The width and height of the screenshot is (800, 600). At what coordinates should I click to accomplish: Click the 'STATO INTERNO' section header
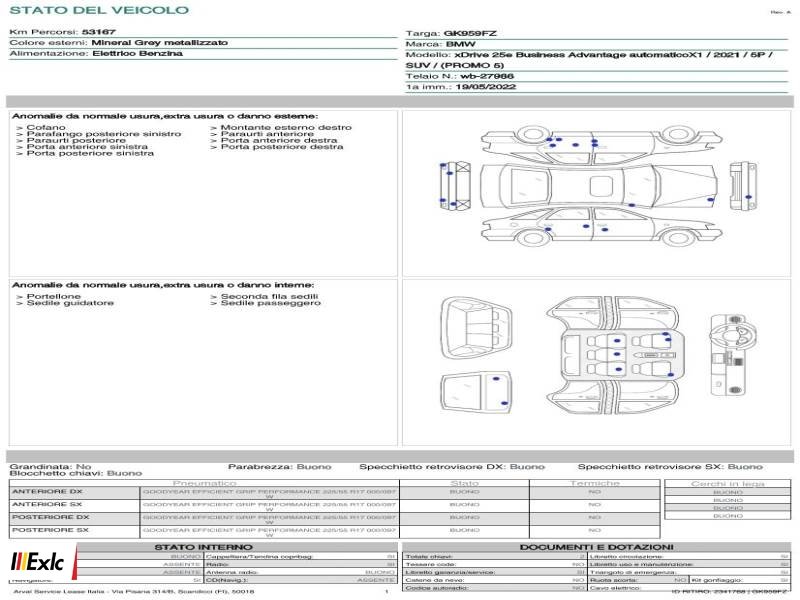click(203, 547)
